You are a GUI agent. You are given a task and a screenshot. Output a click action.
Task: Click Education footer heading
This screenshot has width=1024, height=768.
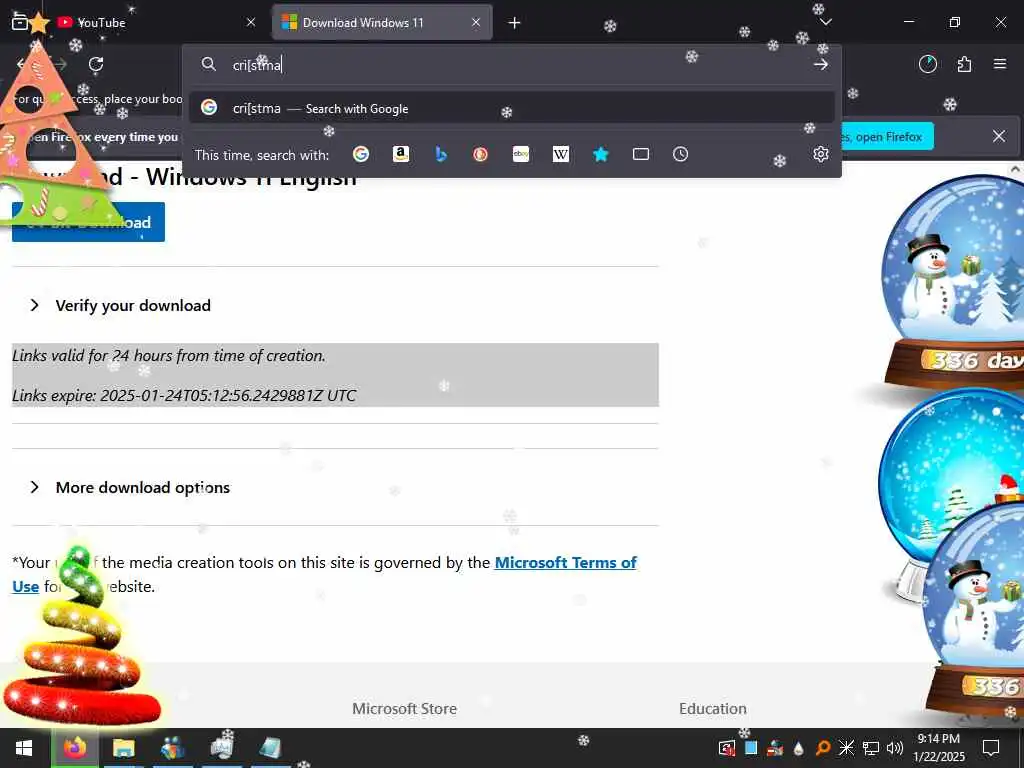[712, 709]
